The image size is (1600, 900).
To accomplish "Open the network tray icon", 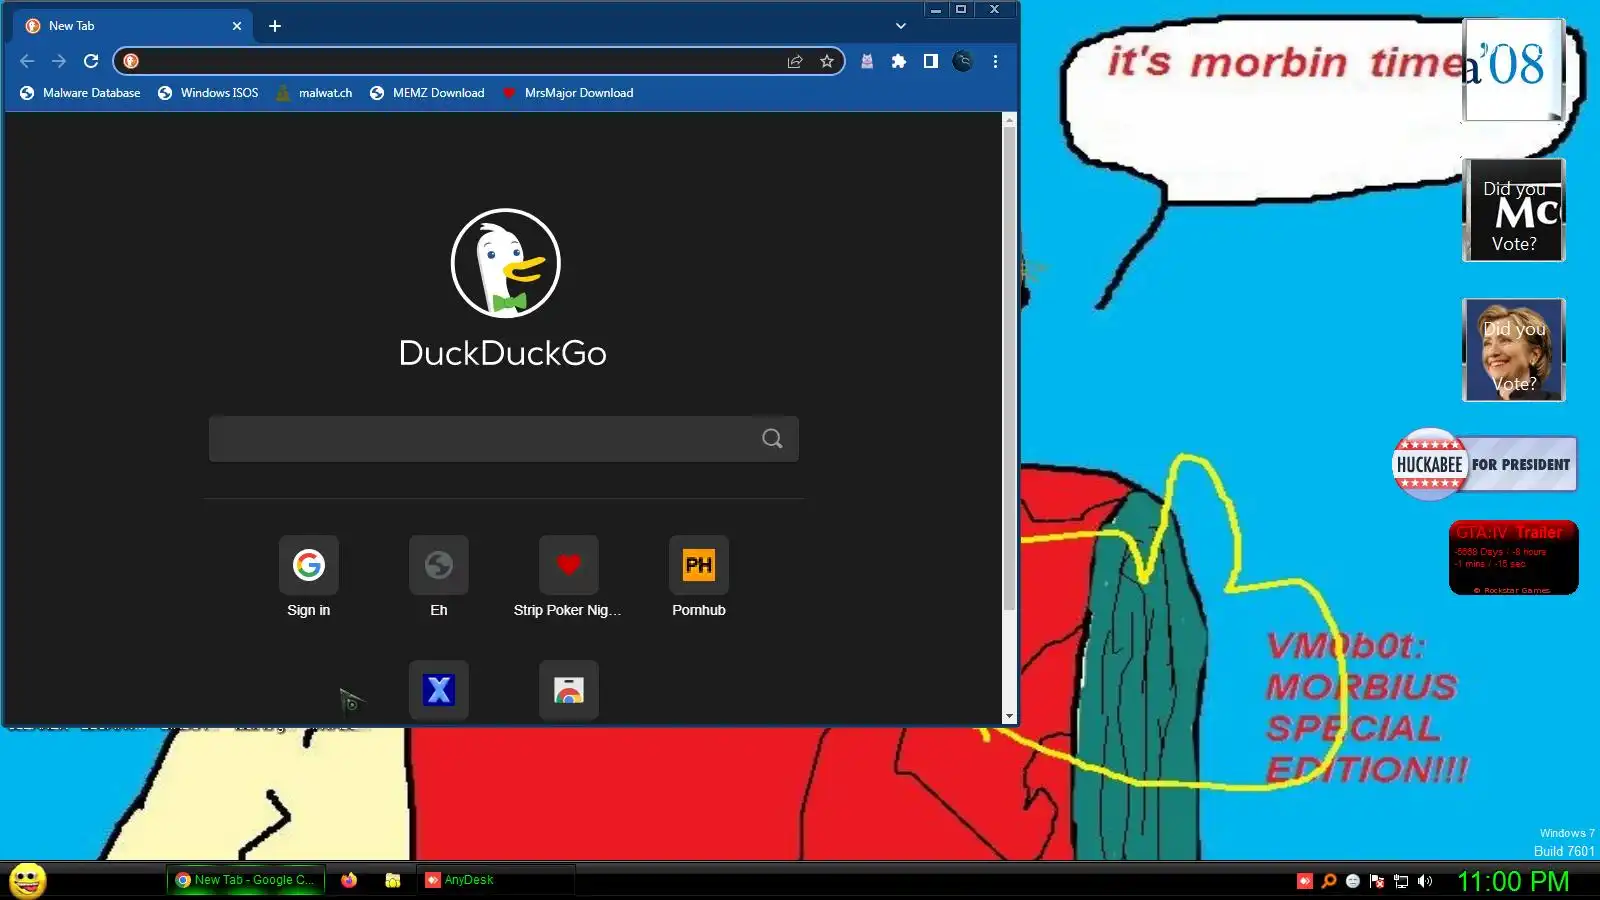I will point(1401,881).
